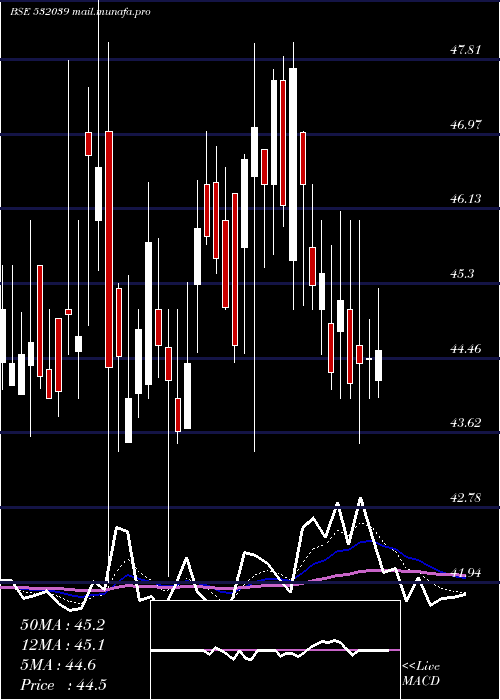Image resolution: width=500 pixels, height=700 pixels.
Task: Click the 46.13 price axis label
Action: click(x=466, y=199)
